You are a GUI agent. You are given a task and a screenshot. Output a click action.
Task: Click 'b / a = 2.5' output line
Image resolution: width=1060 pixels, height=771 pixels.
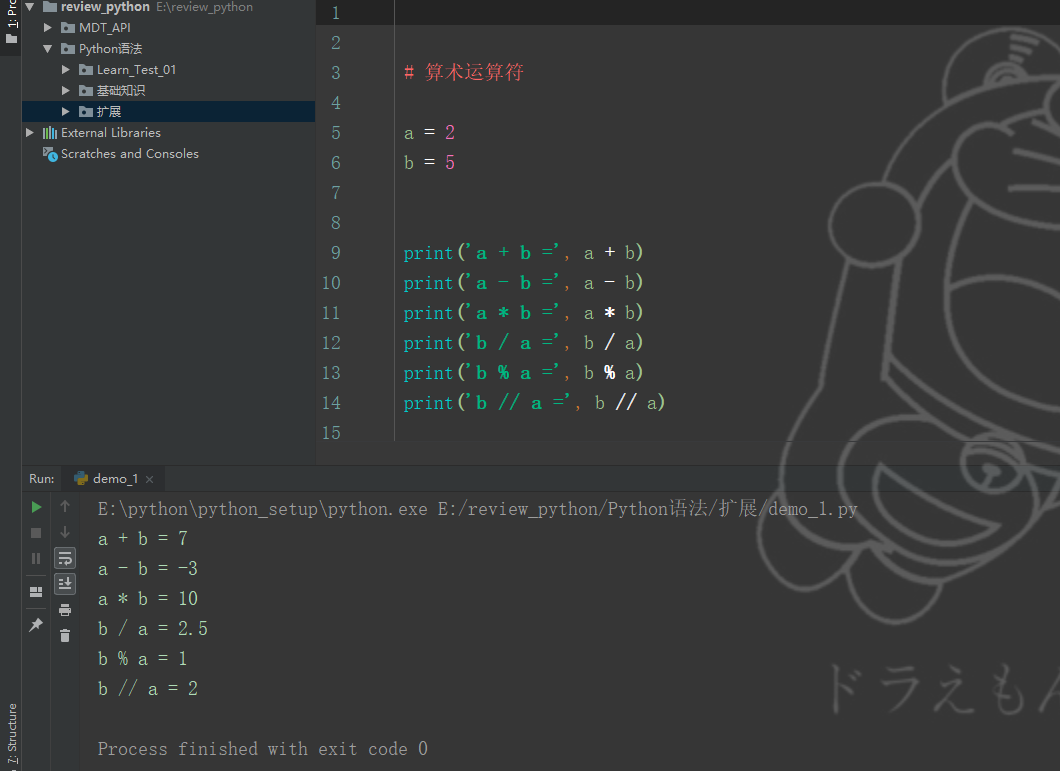tap(153, 629)
